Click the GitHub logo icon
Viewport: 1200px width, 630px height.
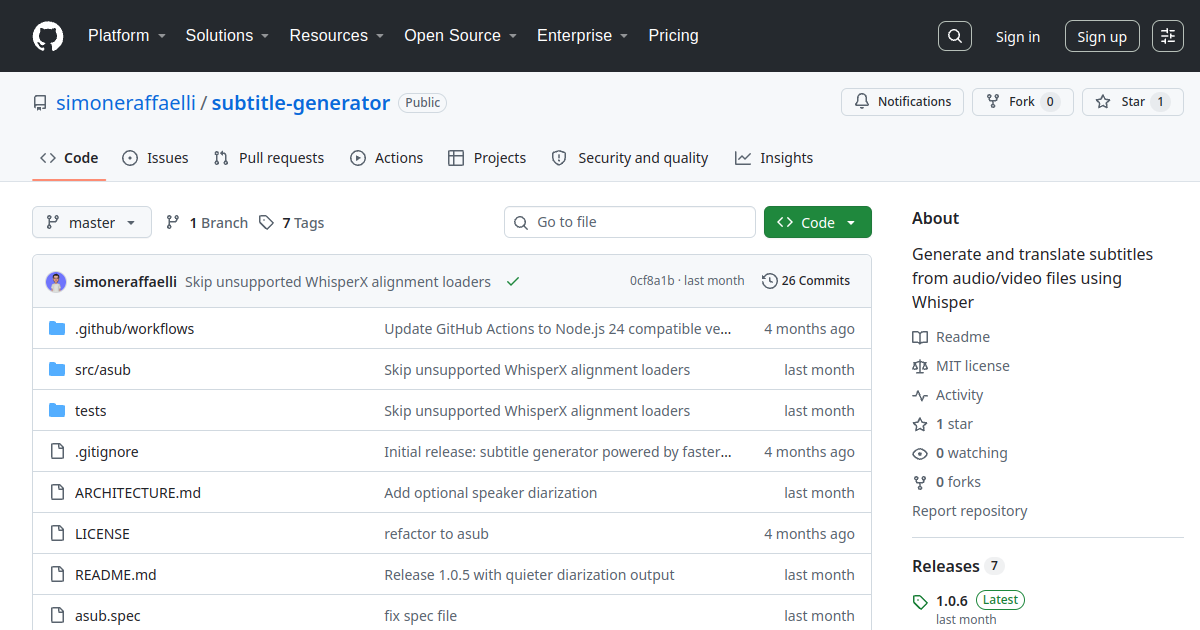tap(48, 36)
